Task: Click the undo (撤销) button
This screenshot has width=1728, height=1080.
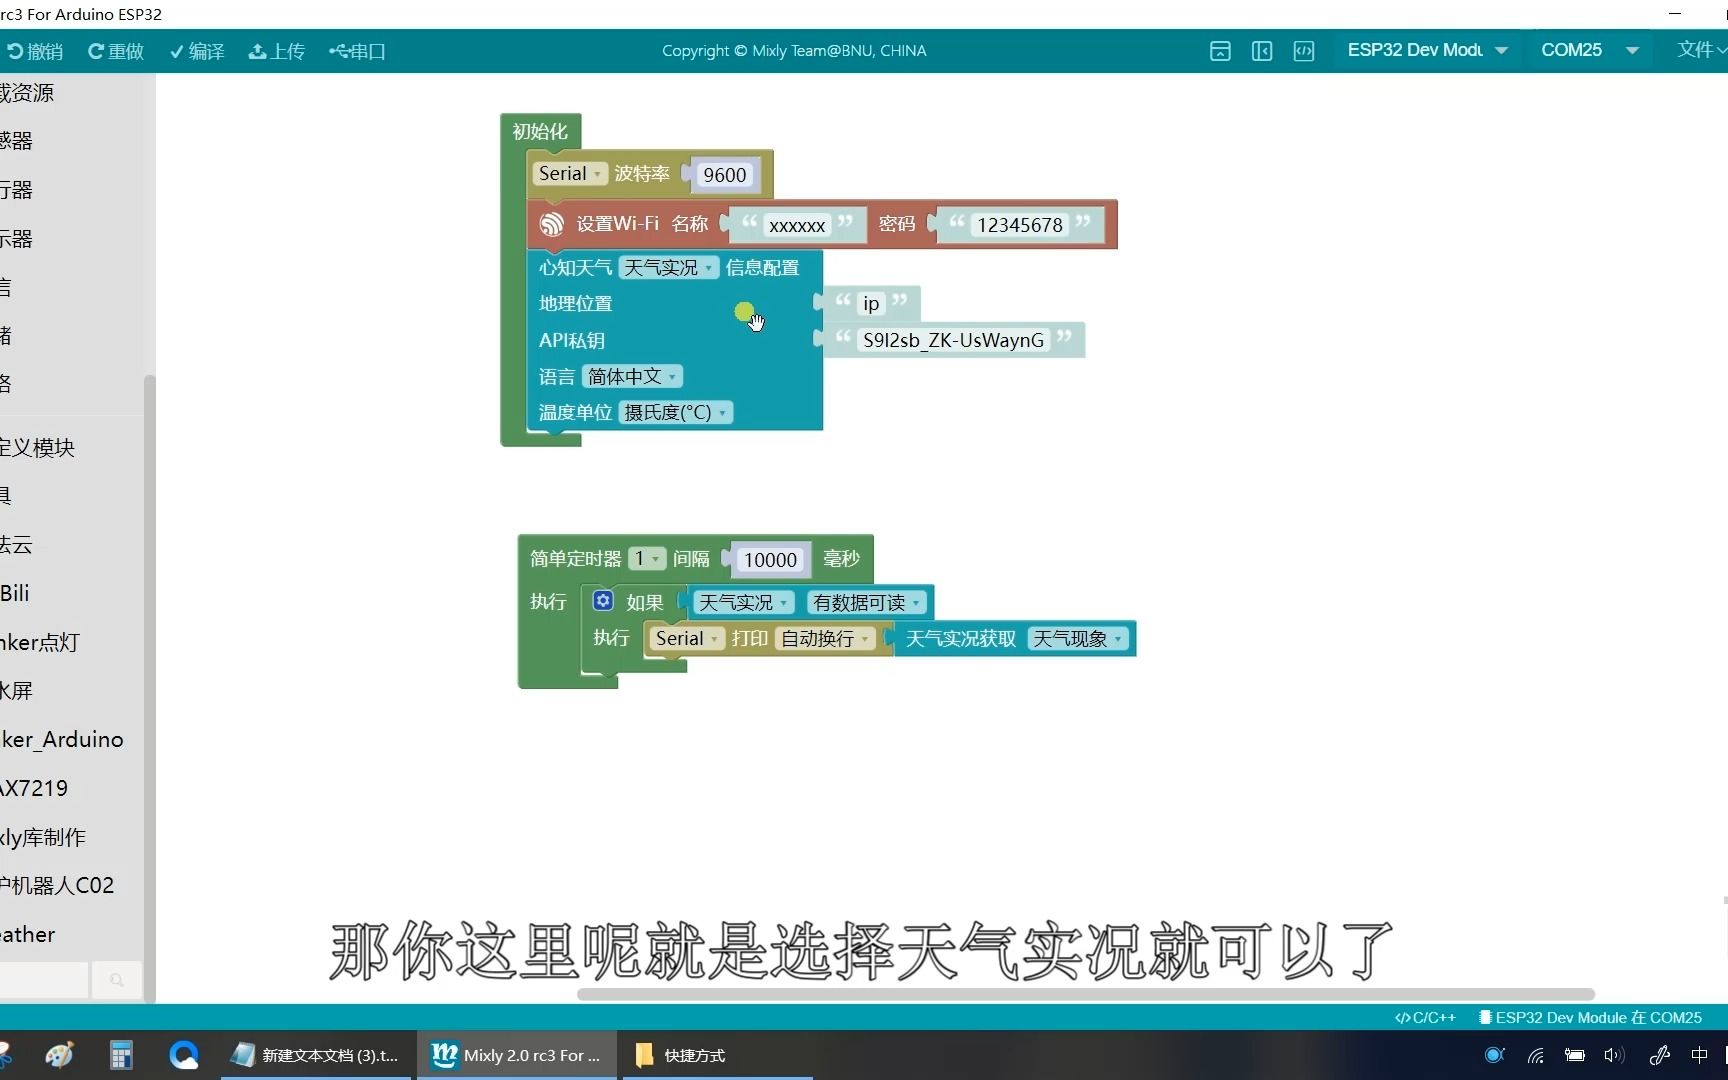Action: point(36,51)
